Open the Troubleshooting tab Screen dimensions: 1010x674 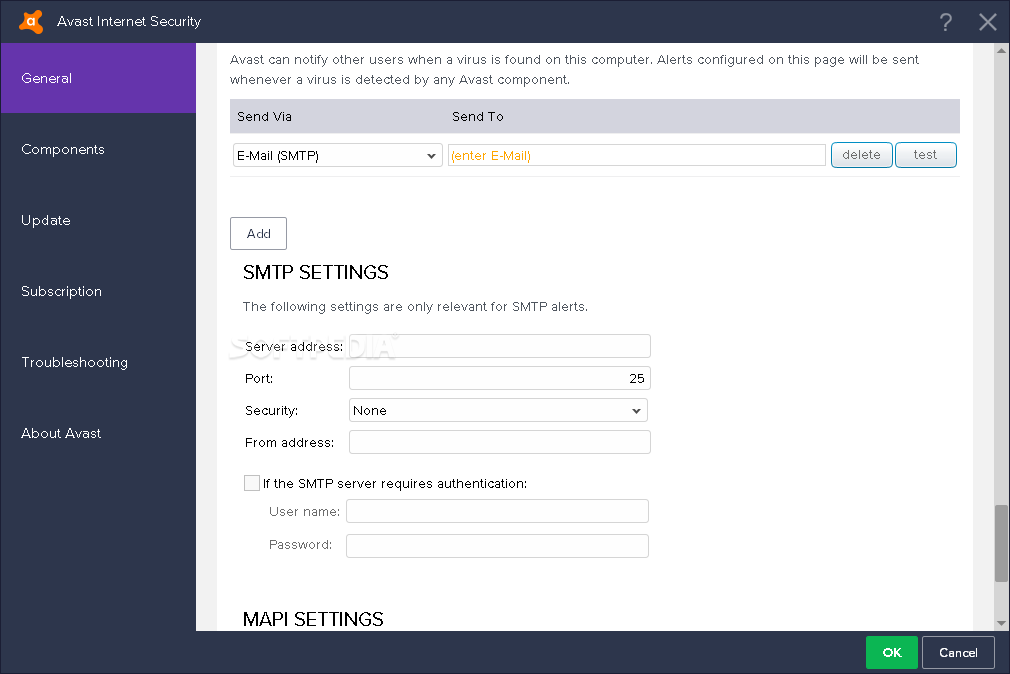pyautogui.click(x=99, y=361)
